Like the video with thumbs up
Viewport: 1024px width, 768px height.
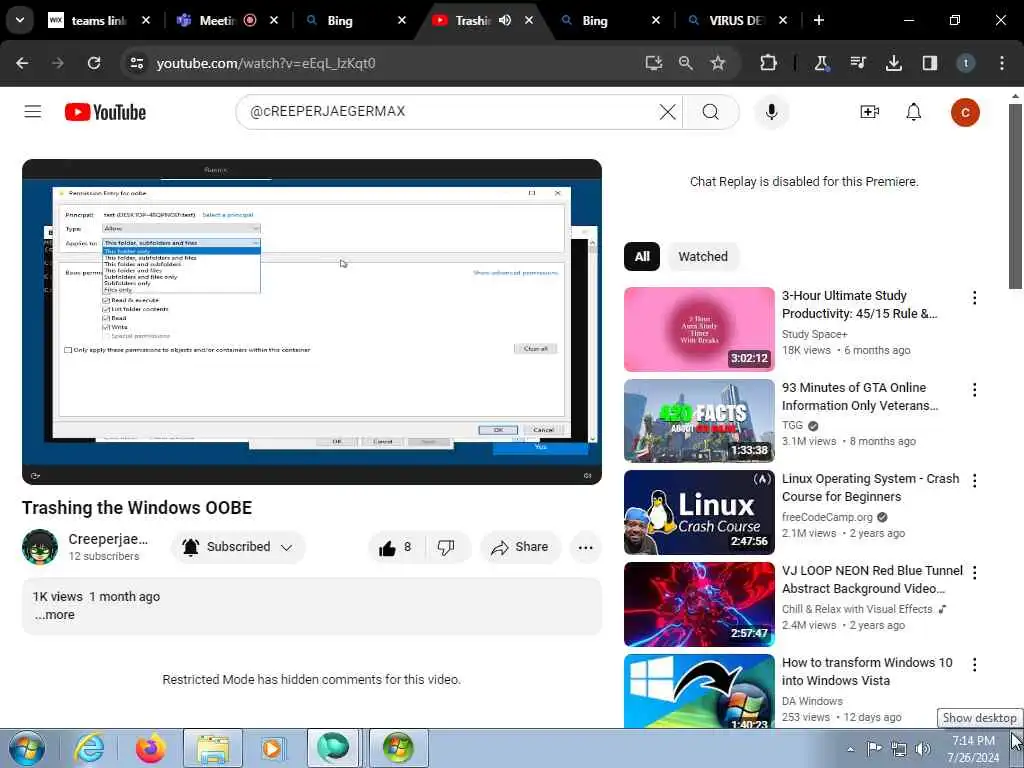coord(396,547)
